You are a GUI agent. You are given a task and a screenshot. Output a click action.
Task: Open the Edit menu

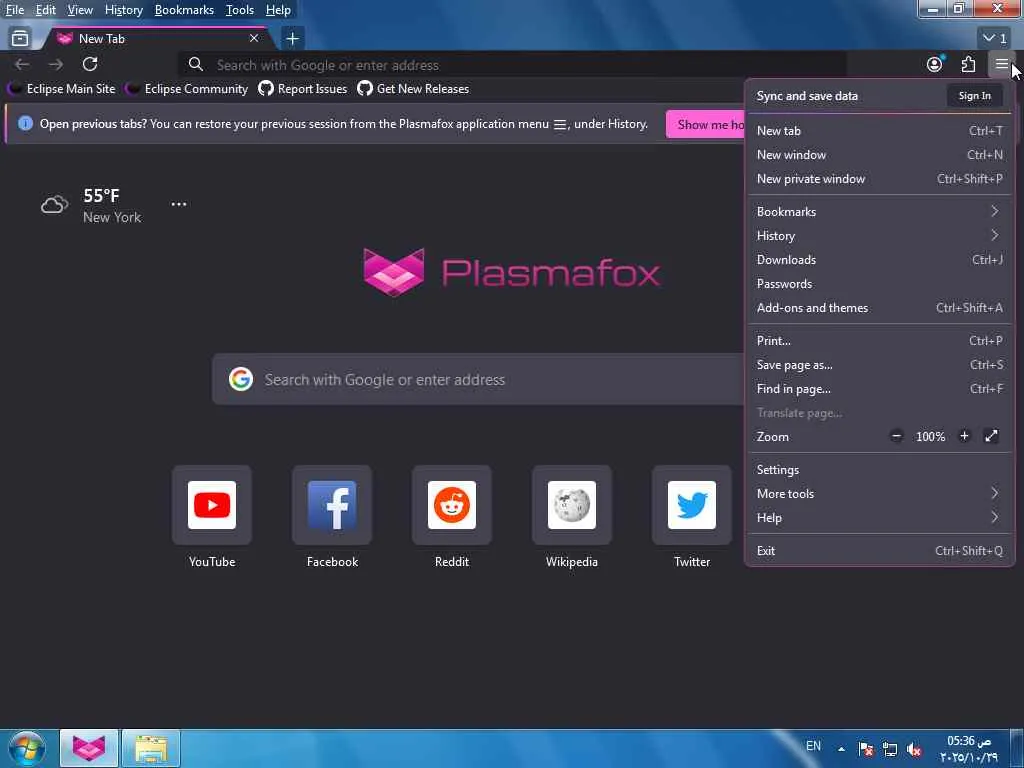(45, 10)
